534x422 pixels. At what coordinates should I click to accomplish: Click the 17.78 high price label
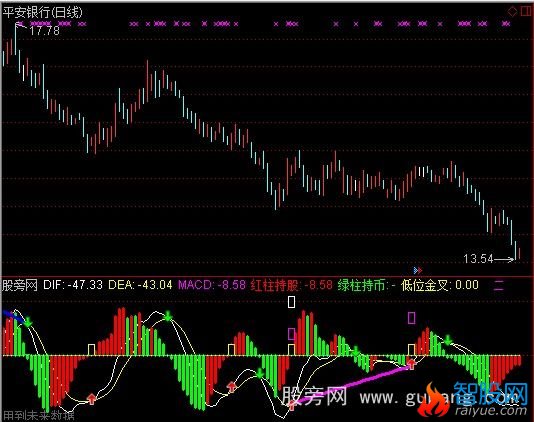44,31
